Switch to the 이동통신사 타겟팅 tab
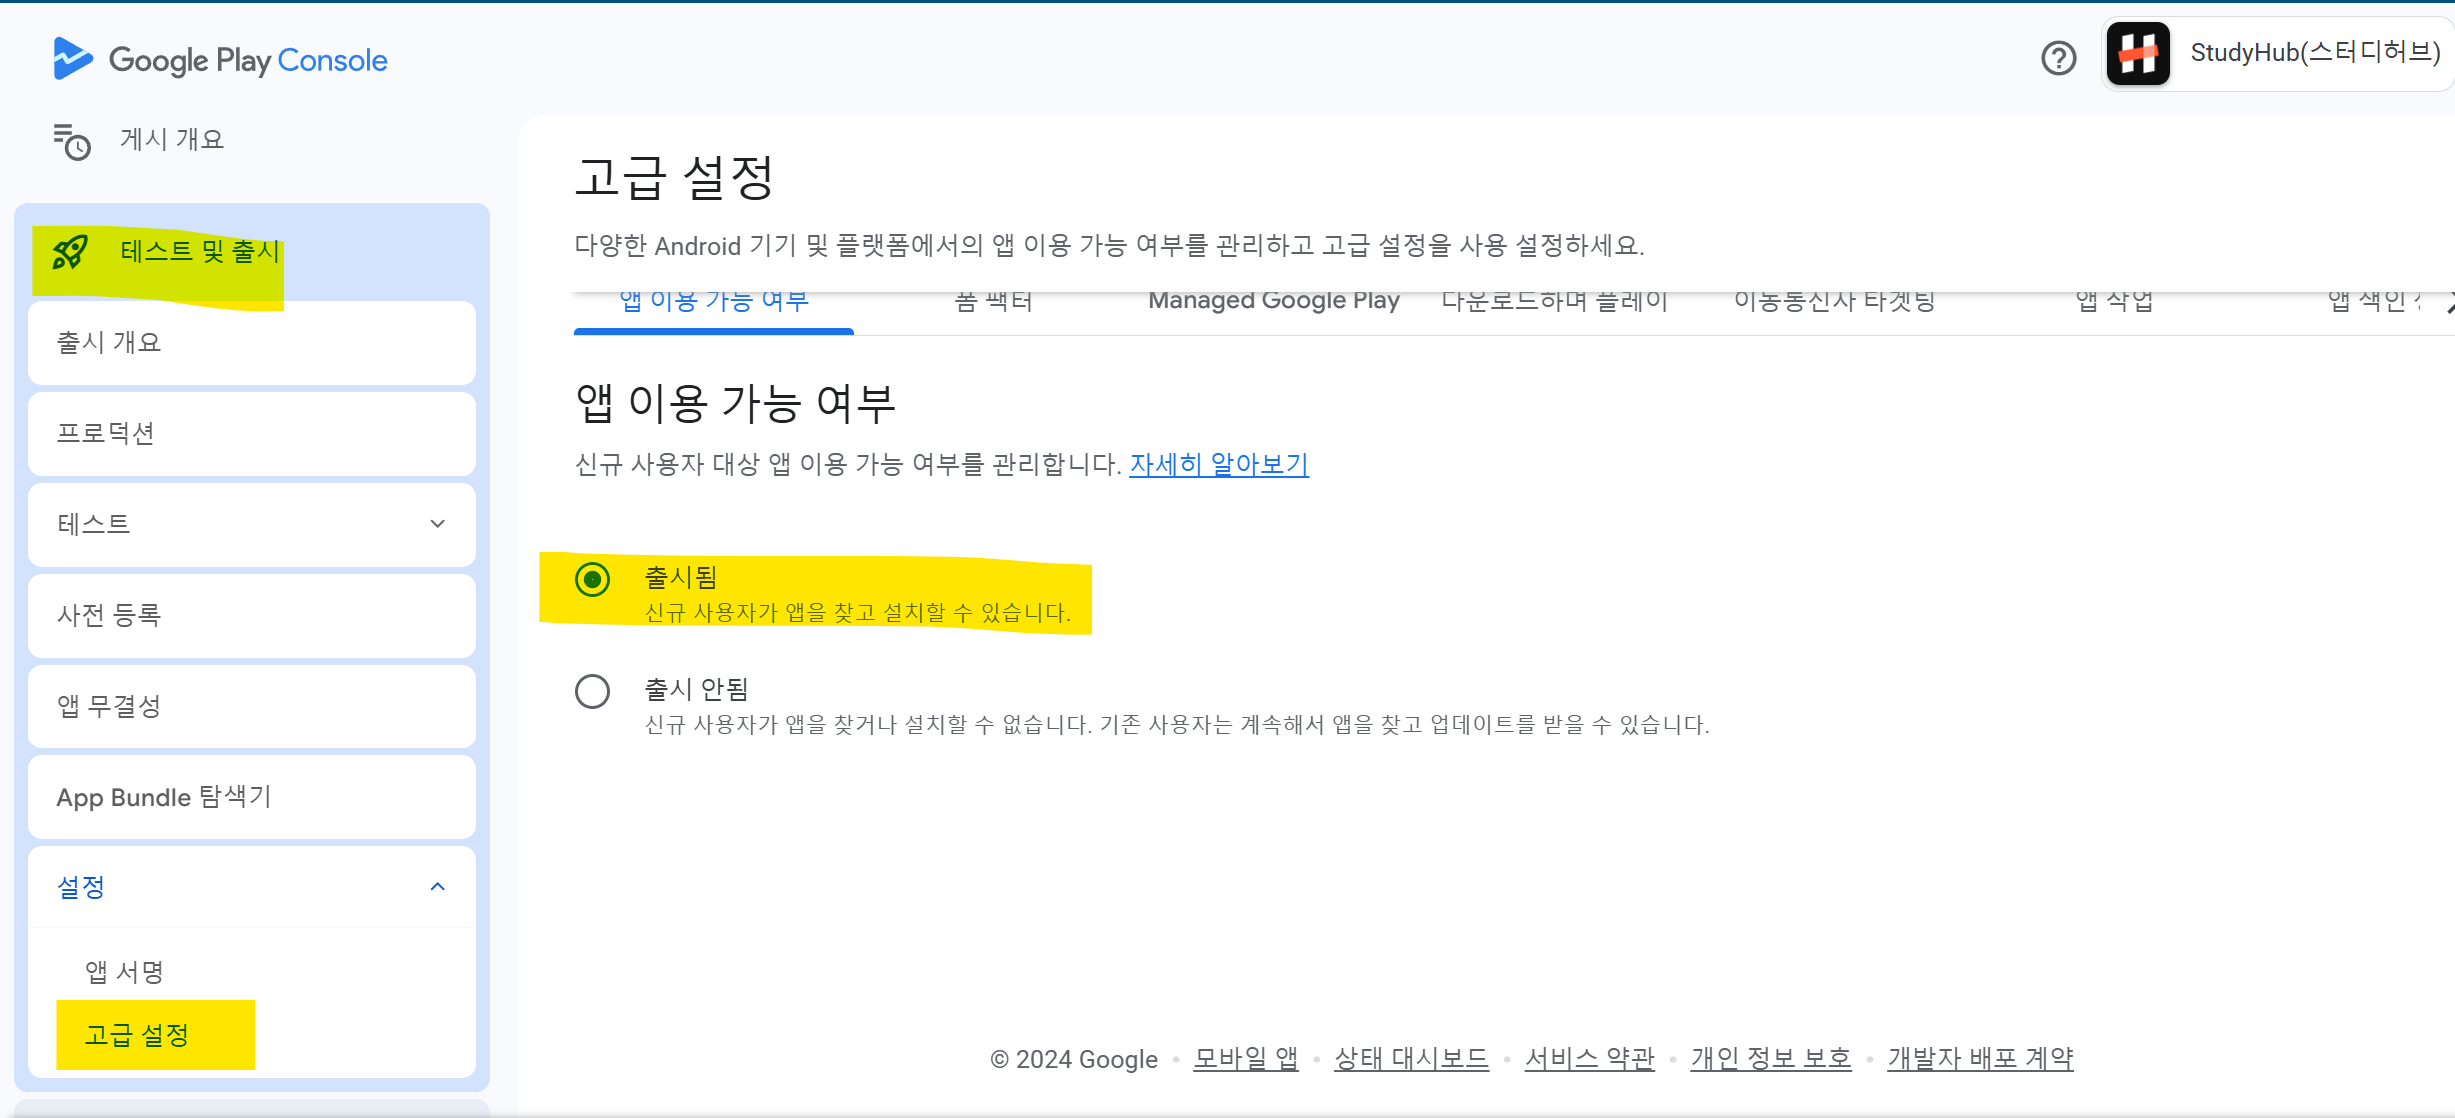This screenshot has height=1118, width=2455. point(1834,301)
